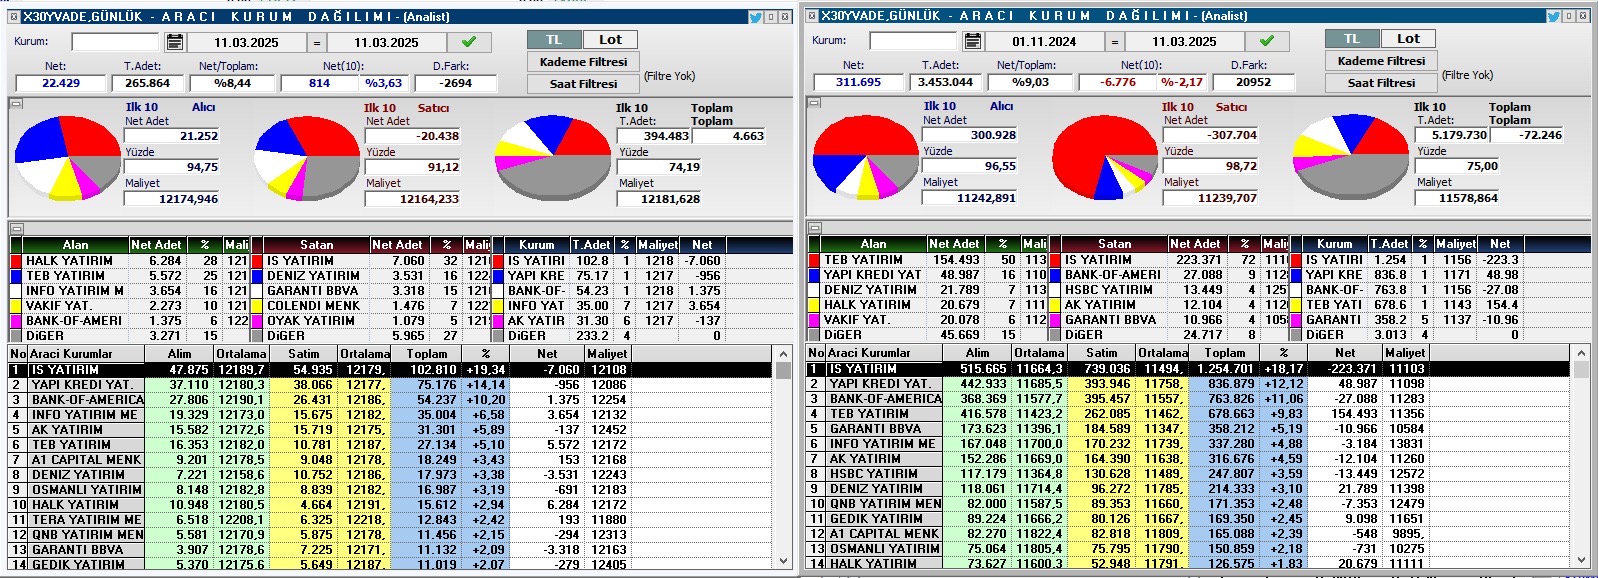1598x578 pixels.
Task: Collapse pie chart panel in left window
Action: point(16,104)
